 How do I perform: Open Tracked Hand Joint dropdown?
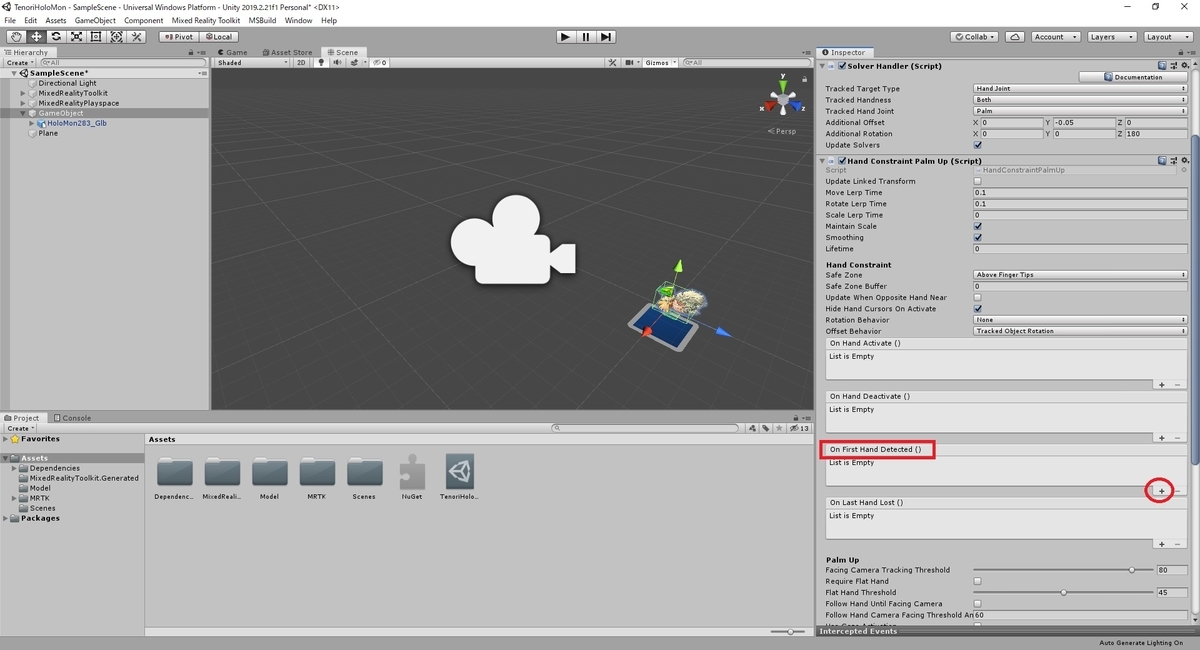pos(1080,111)
